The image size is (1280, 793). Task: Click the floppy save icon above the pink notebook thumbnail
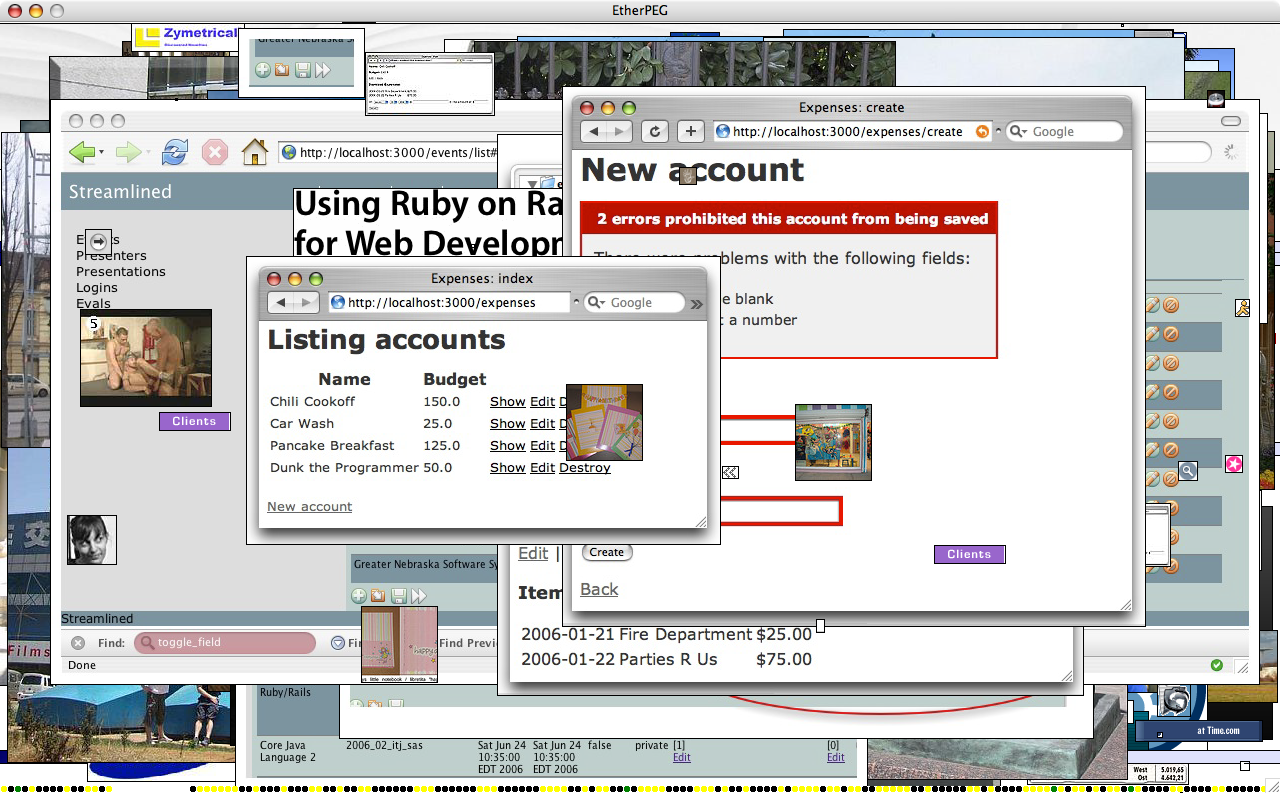click(x=398, y=596)
